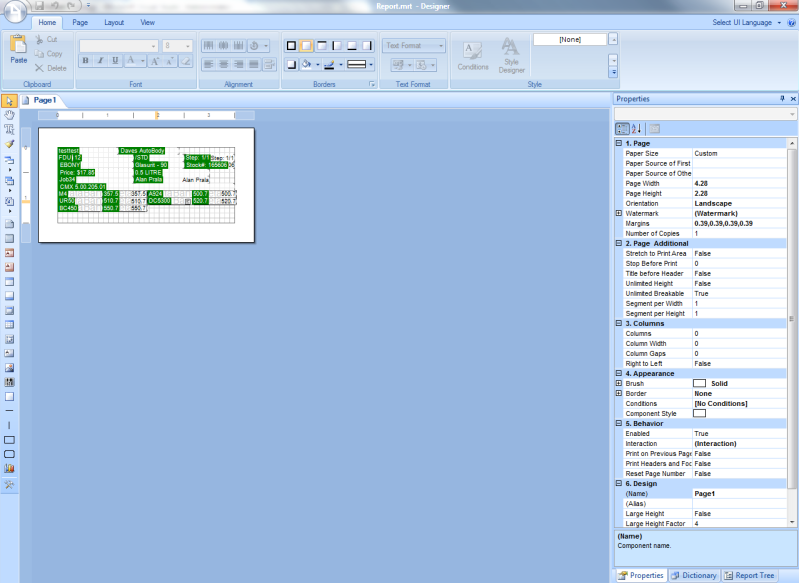
Task: Toggle Italic formatting
Action: 100,61
